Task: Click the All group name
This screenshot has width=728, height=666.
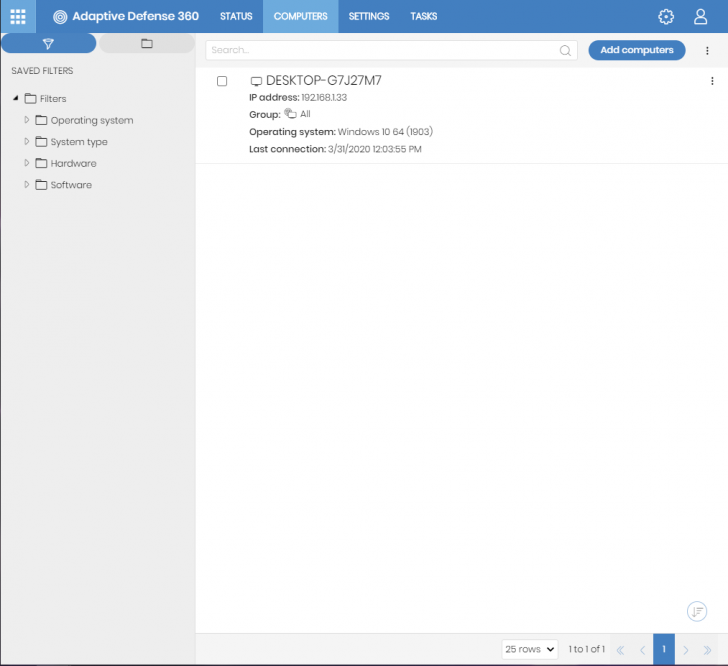Action: (305, 114)
